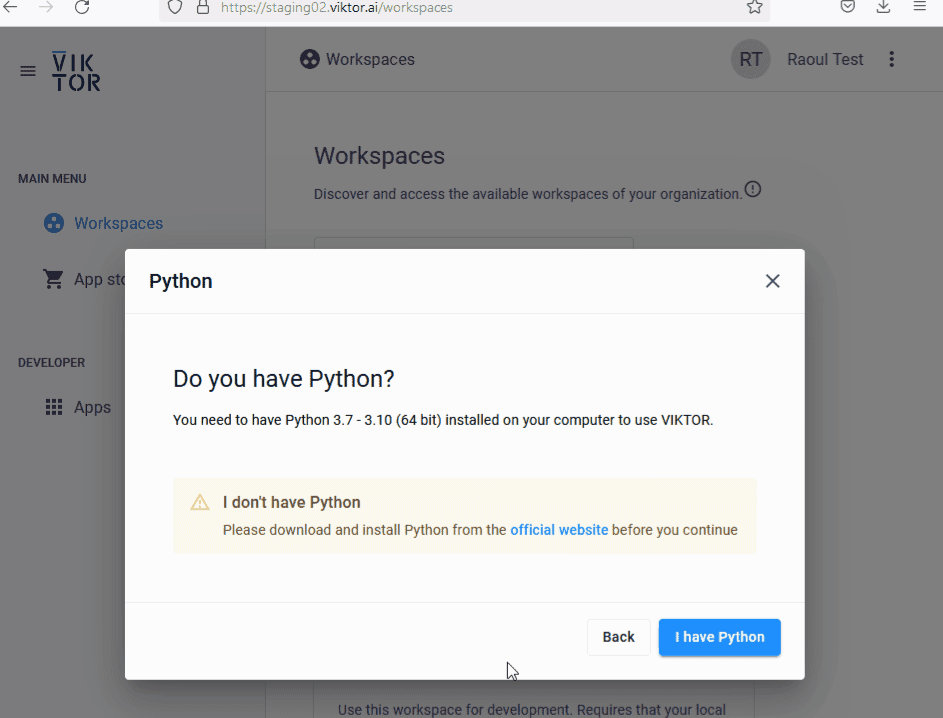Screen dimensions: 943x718
Task: Click the 'I don't have Python' text
Action: tap(291, 502)
